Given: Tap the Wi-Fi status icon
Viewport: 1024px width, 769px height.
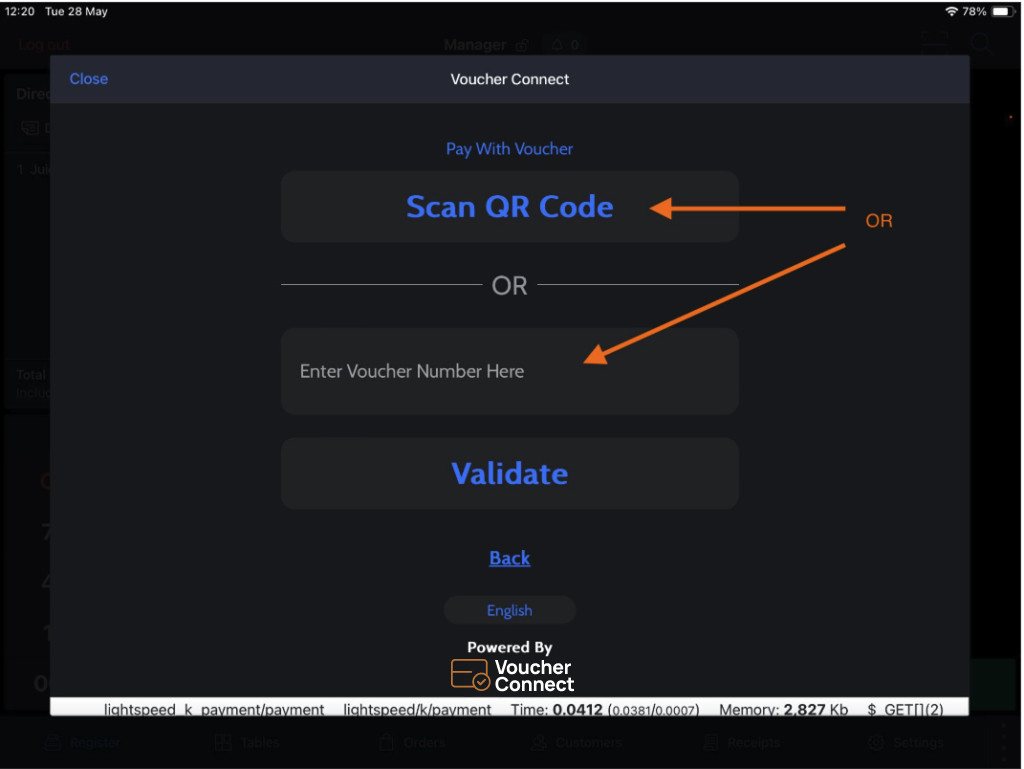Looking at the screenshot, I should click(950, 11).
